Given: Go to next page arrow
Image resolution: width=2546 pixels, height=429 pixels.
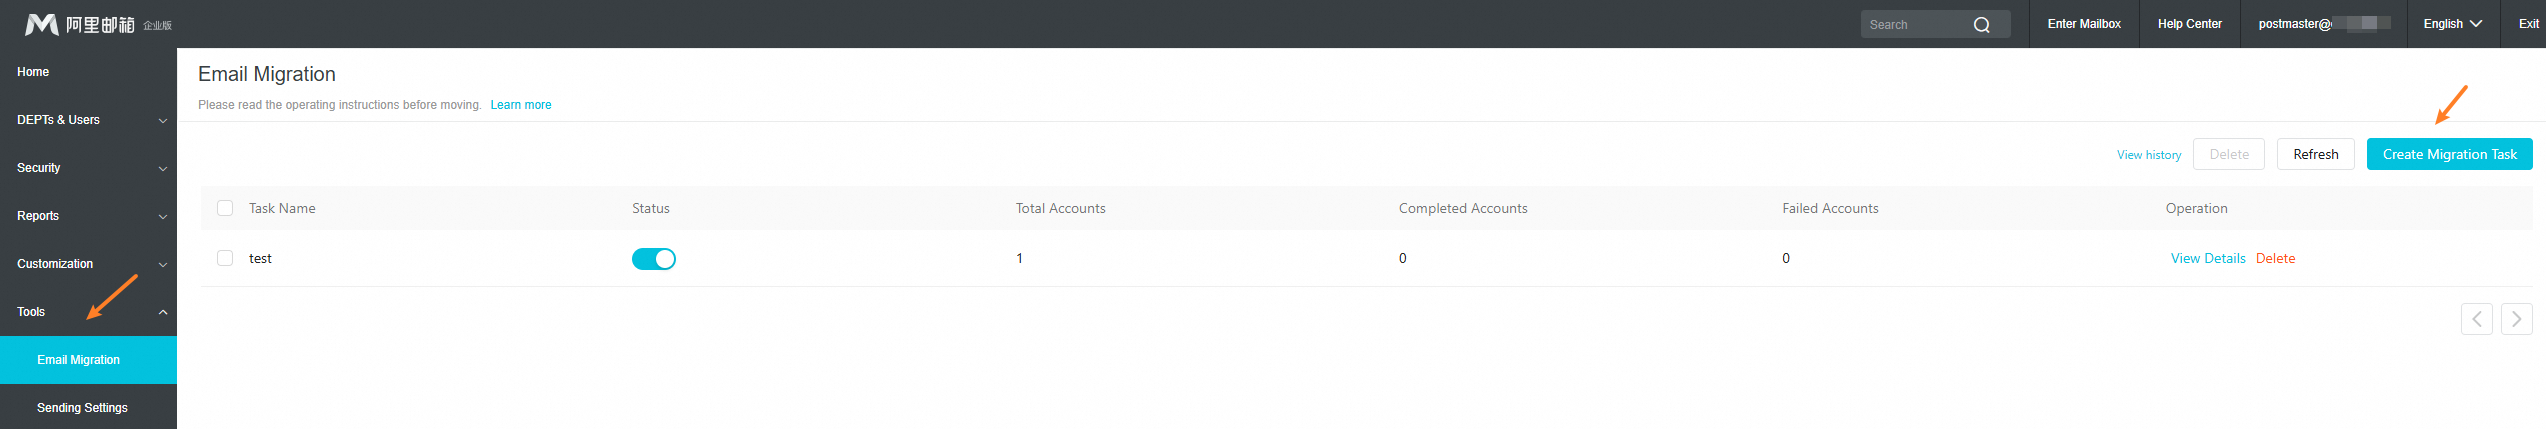Looking at the screenshot, I should click(2516, 319).
